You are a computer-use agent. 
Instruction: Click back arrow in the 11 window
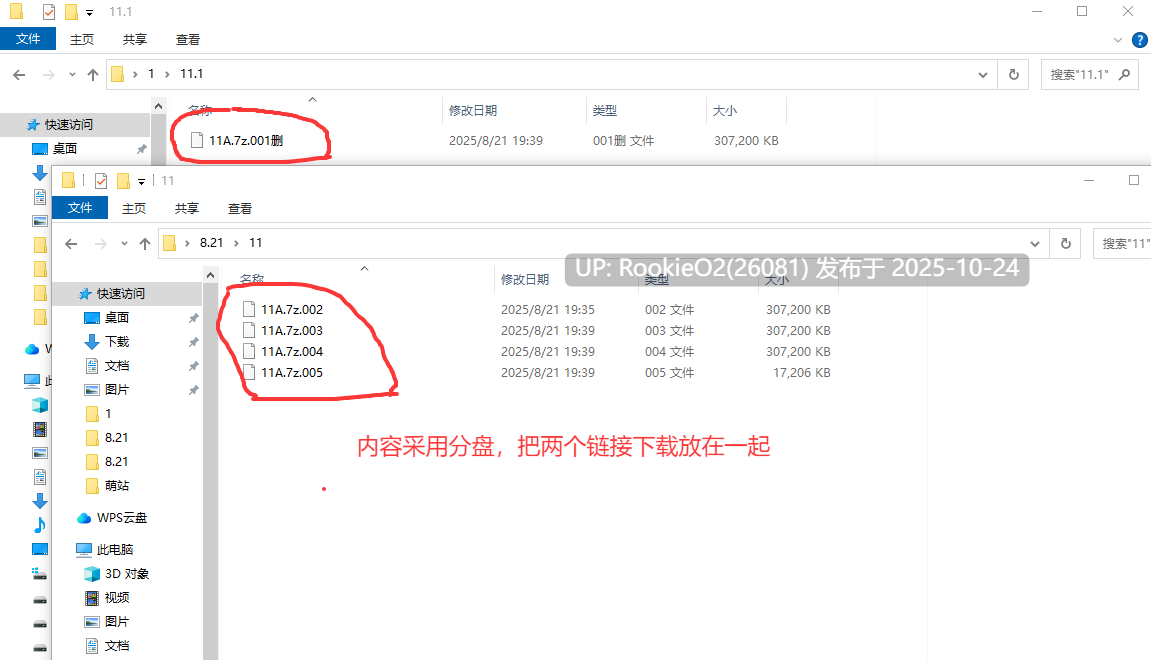tap(71, 244)
